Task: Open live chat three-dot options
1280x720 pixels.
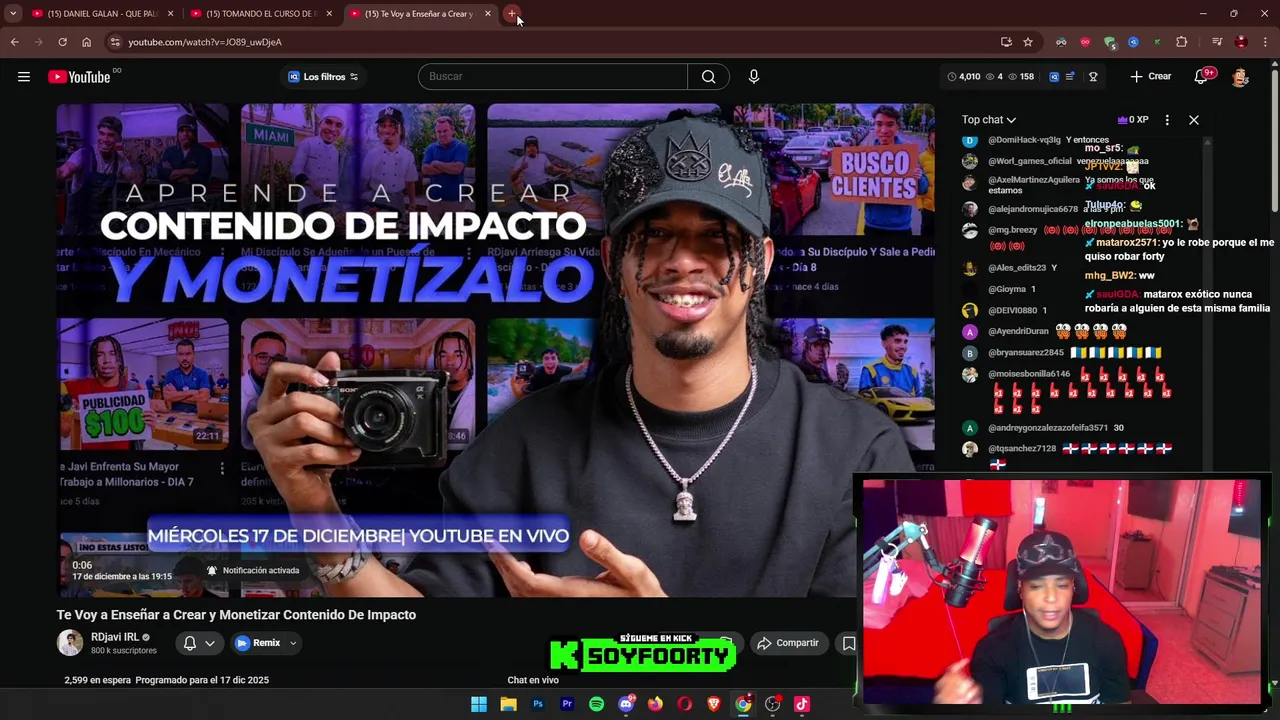Action: tap(1167, 120)
